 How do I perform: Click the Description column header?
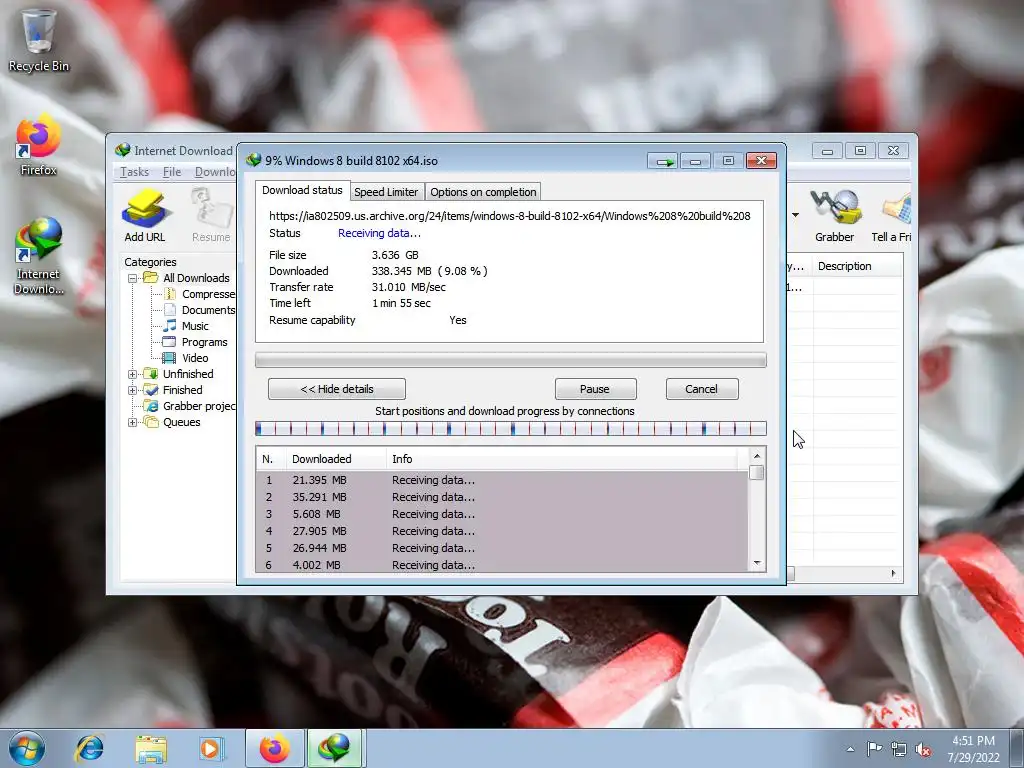point(857,266)
